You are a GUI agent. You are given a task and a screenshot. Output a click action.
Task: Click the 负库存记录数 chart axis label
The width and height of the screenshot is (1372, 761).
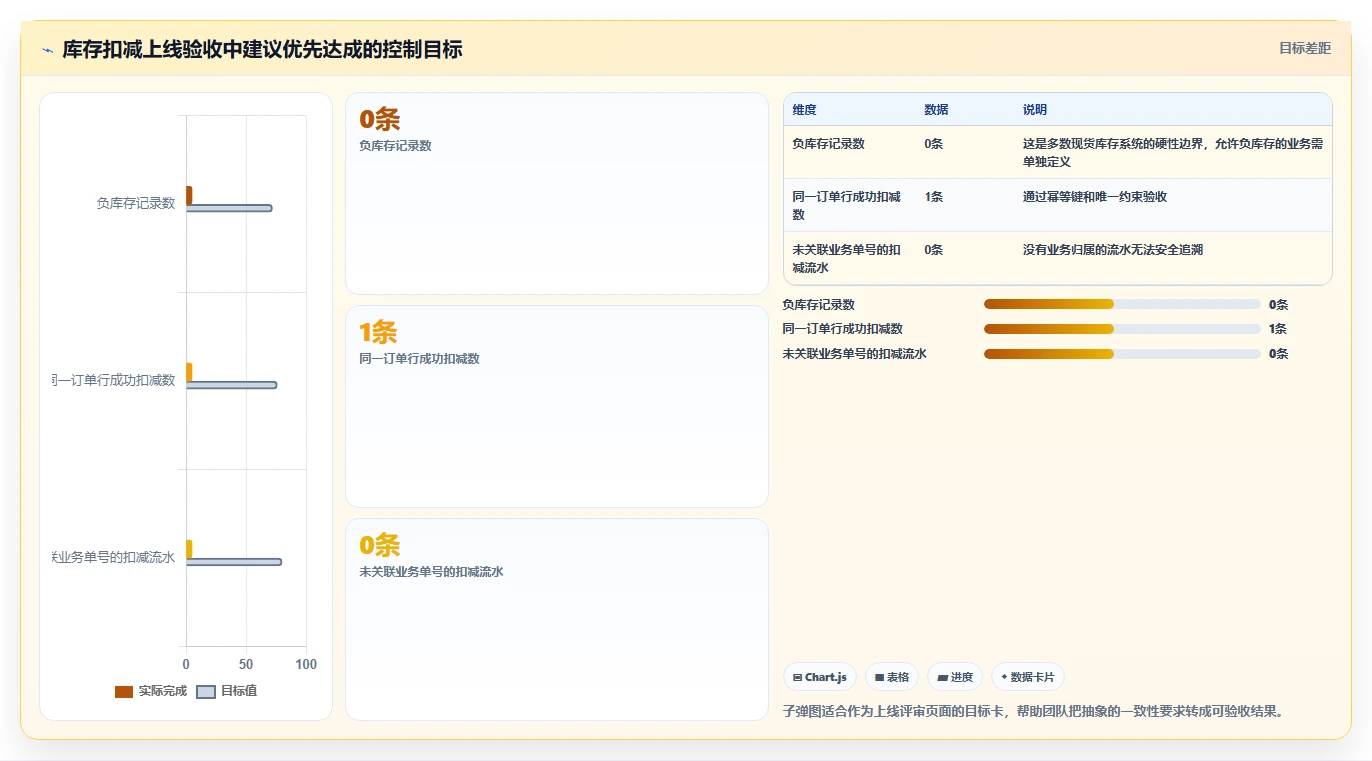point(136,203)
